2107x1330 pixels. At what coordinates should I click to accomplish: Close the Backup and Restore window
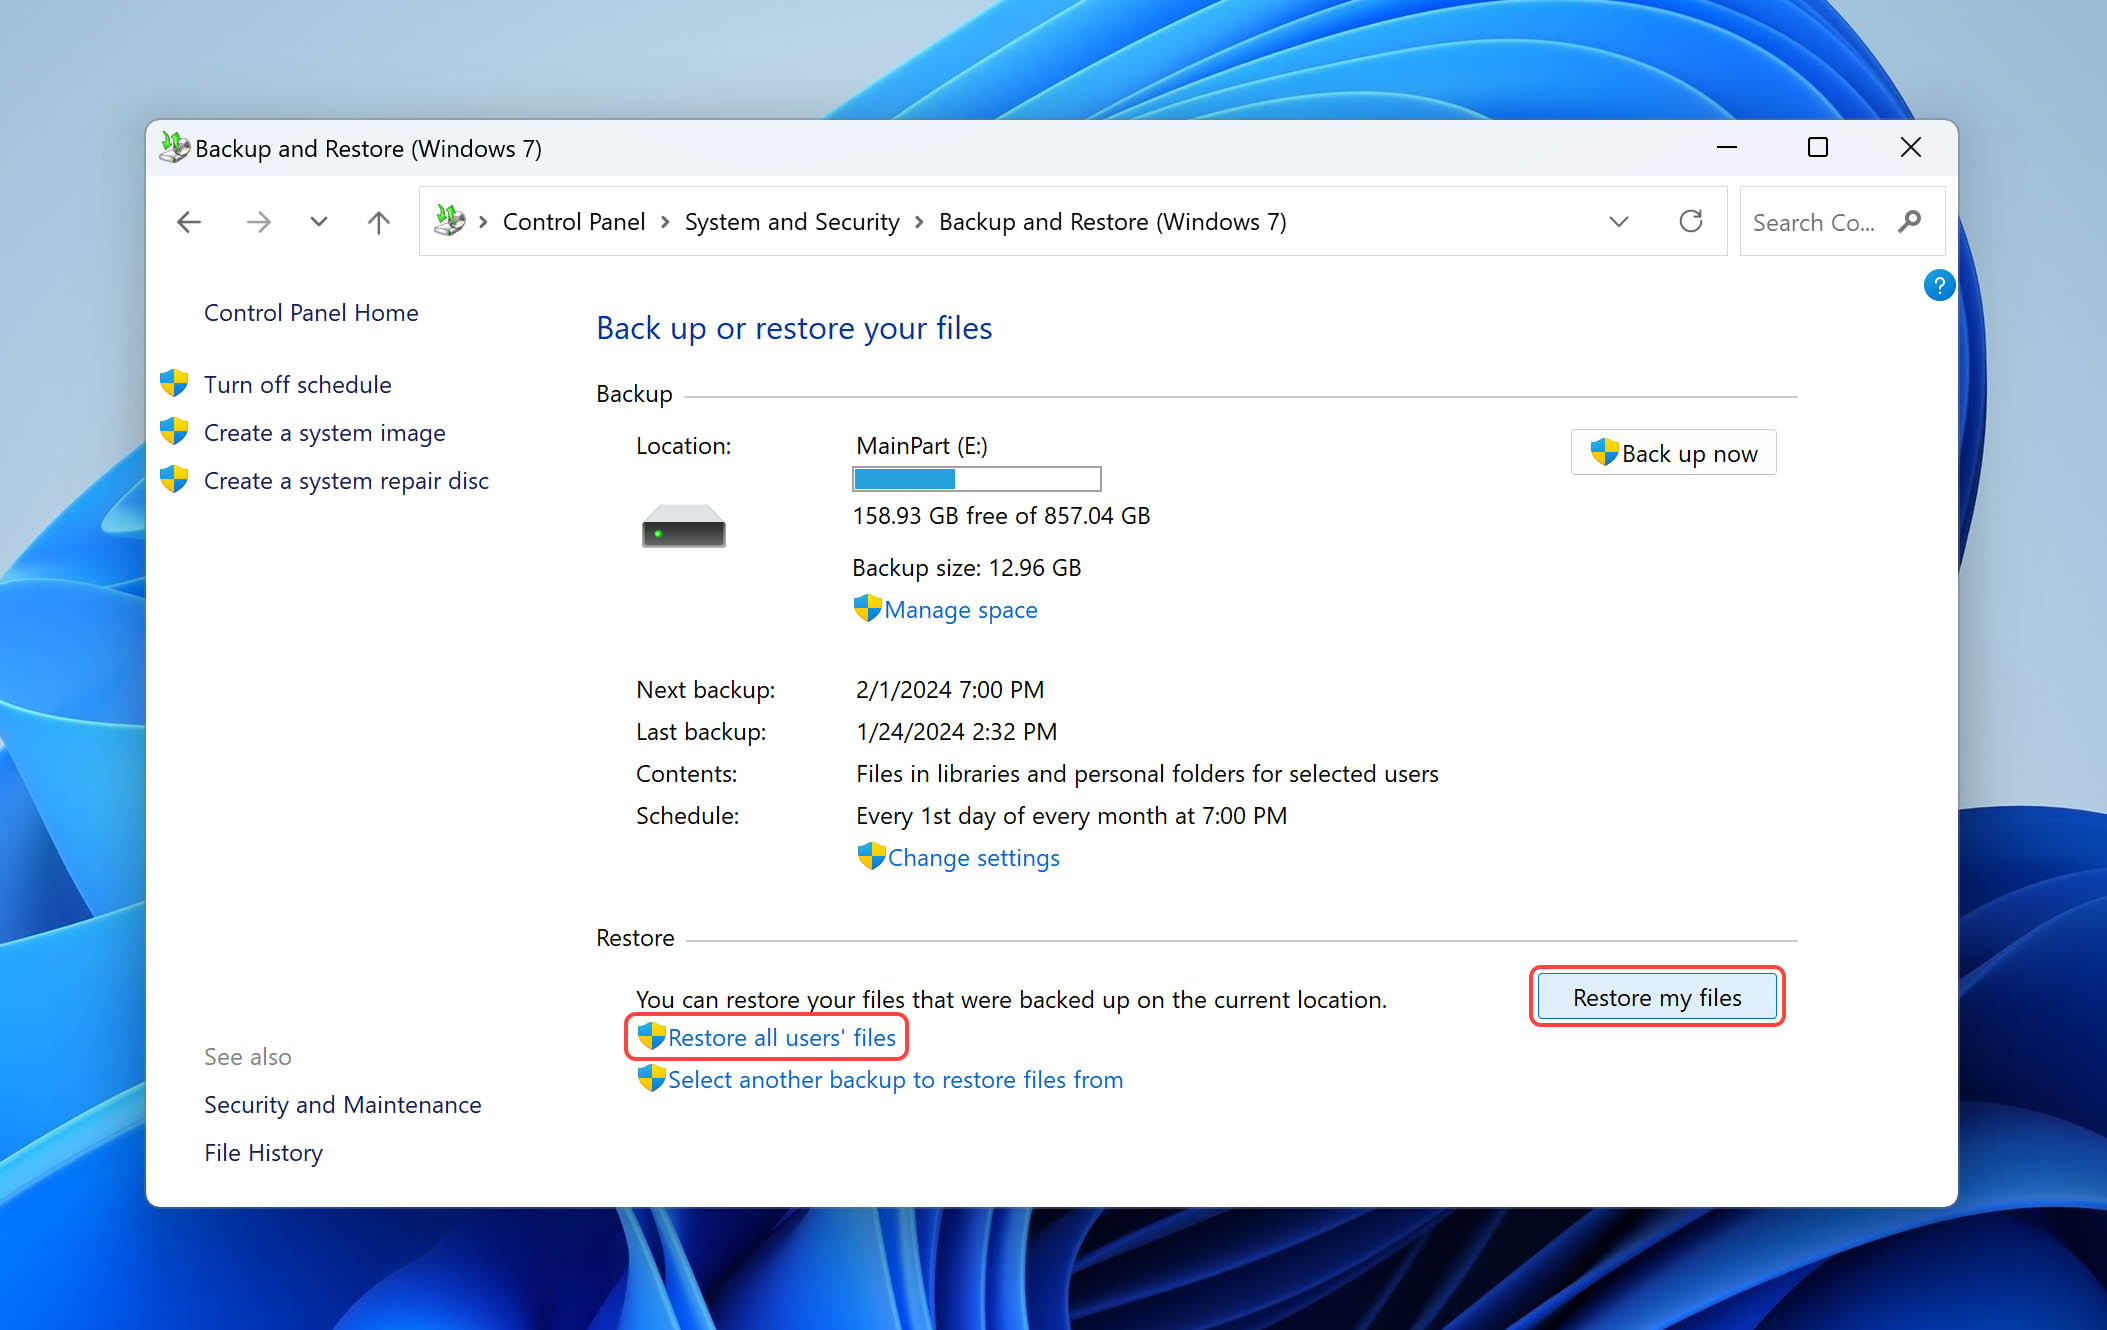[x=1911, y=147]
